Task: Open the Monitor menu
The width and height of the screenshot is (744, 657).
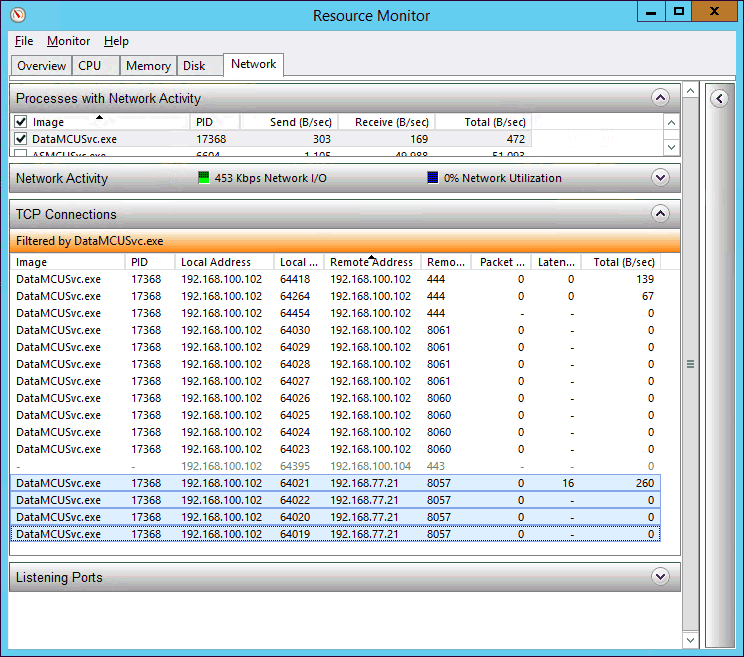Action: point(68,41)
